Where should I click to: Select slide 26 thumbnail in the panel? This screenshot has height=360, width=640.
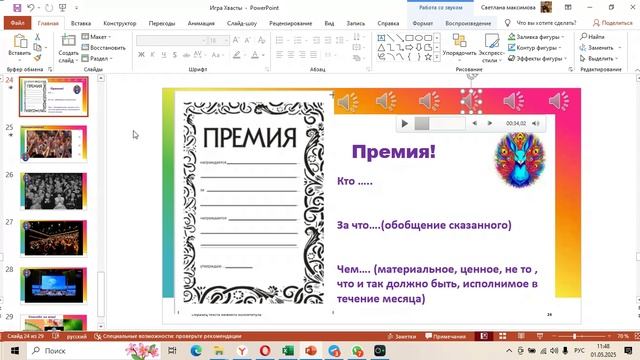point(53,191)
